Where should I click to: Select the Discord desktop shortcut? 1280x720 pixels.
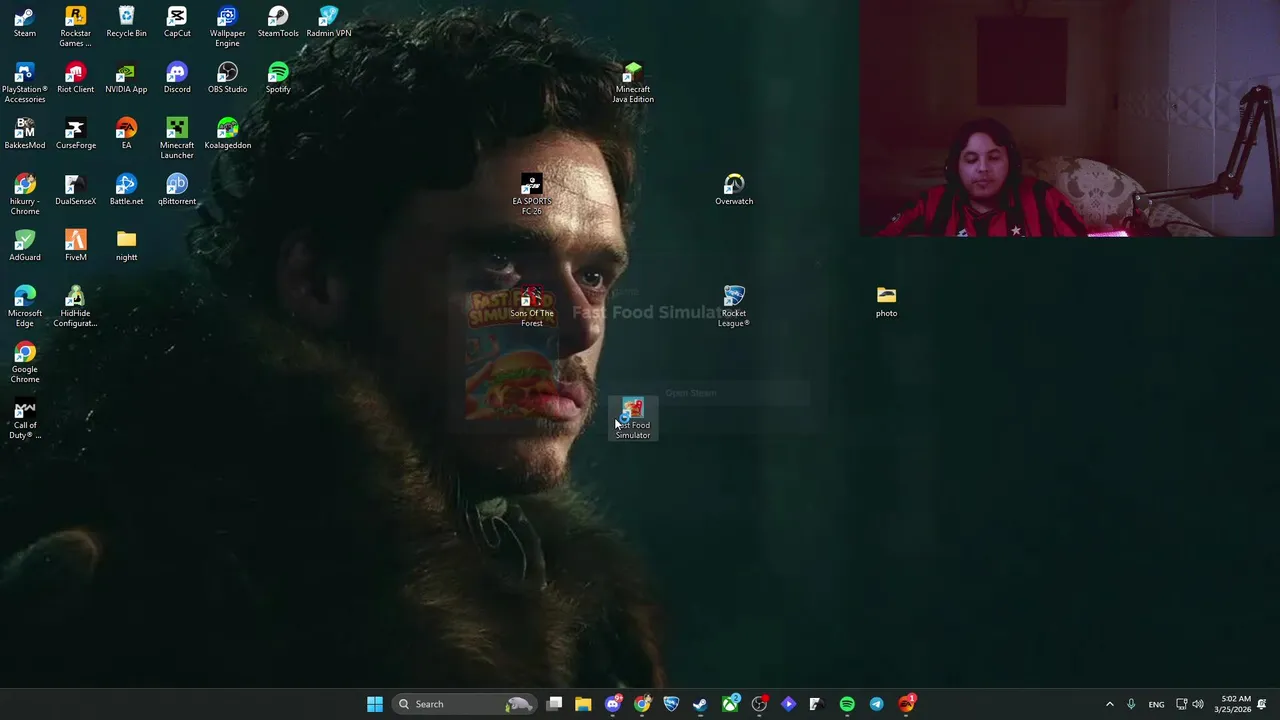pyautogui.click(x=177, y=78)
